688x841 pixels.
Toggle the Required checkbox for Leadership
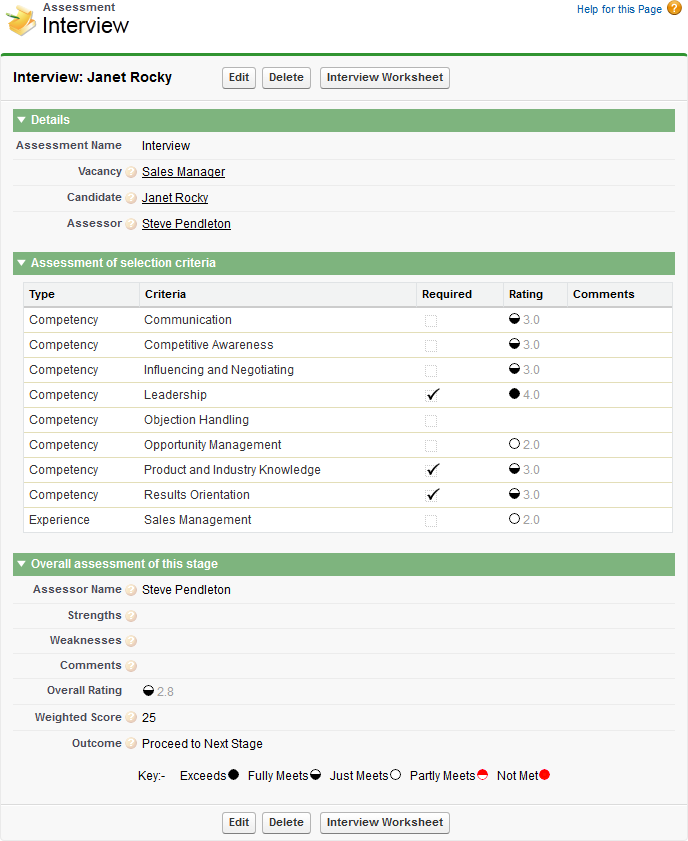coord(432,395)
